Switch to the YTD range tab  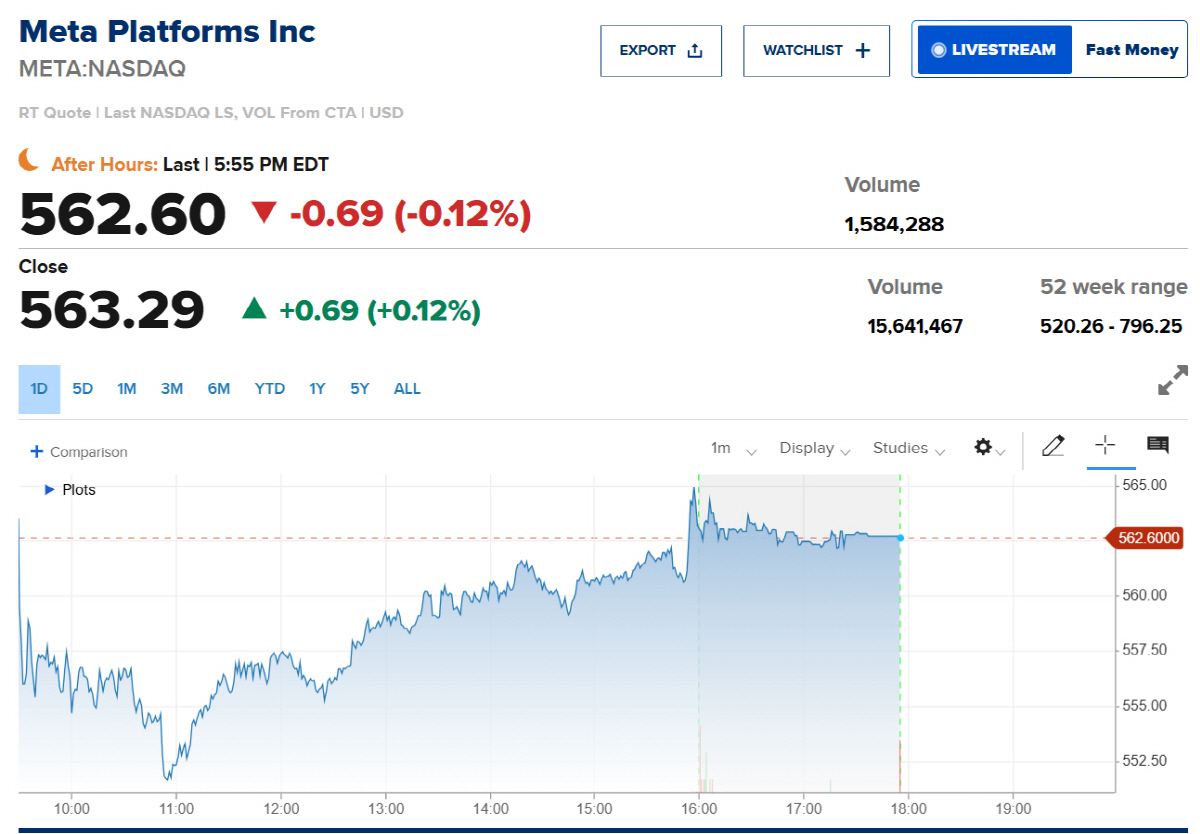pos(270,389)
